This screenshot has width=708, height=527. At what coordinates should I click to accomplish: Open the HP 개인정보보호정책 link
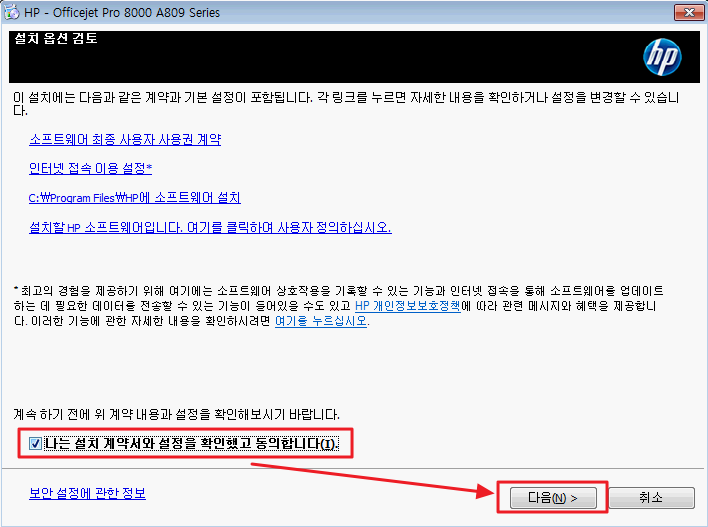point(408,306)
